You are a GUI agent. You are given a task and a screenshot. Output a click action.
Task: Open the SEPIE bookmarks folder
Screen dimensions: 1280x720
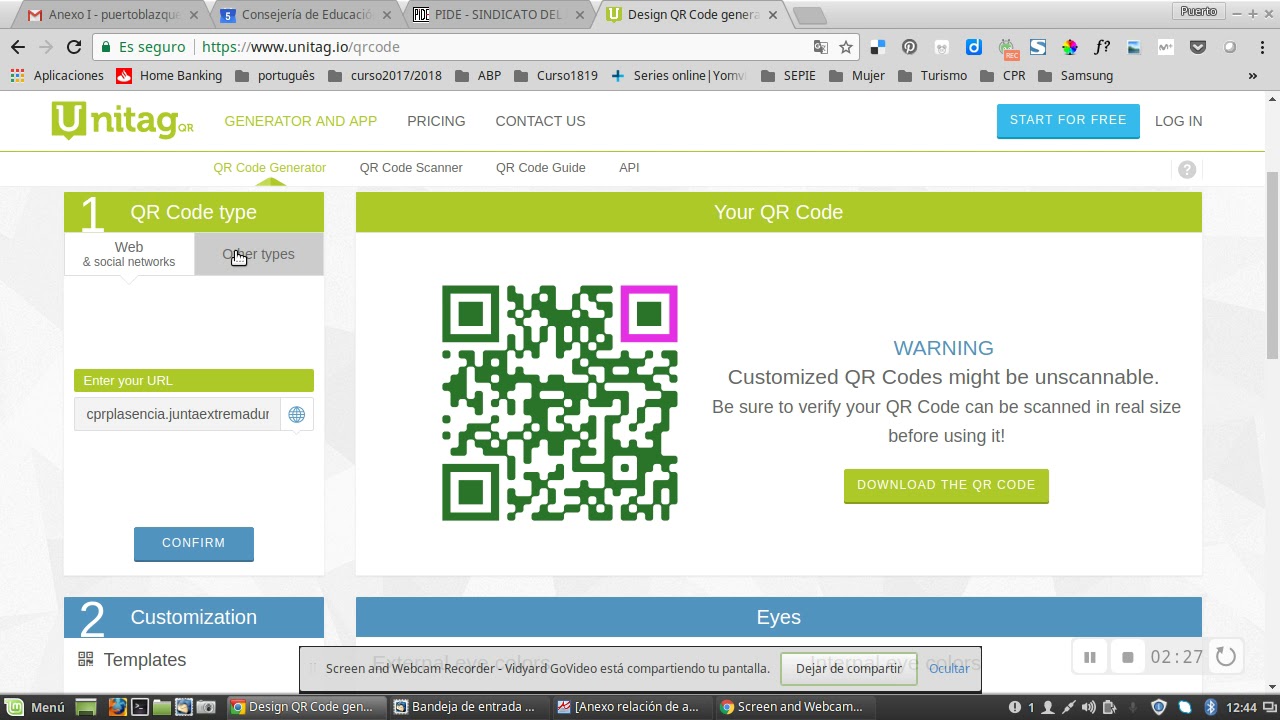pos(789,75)
